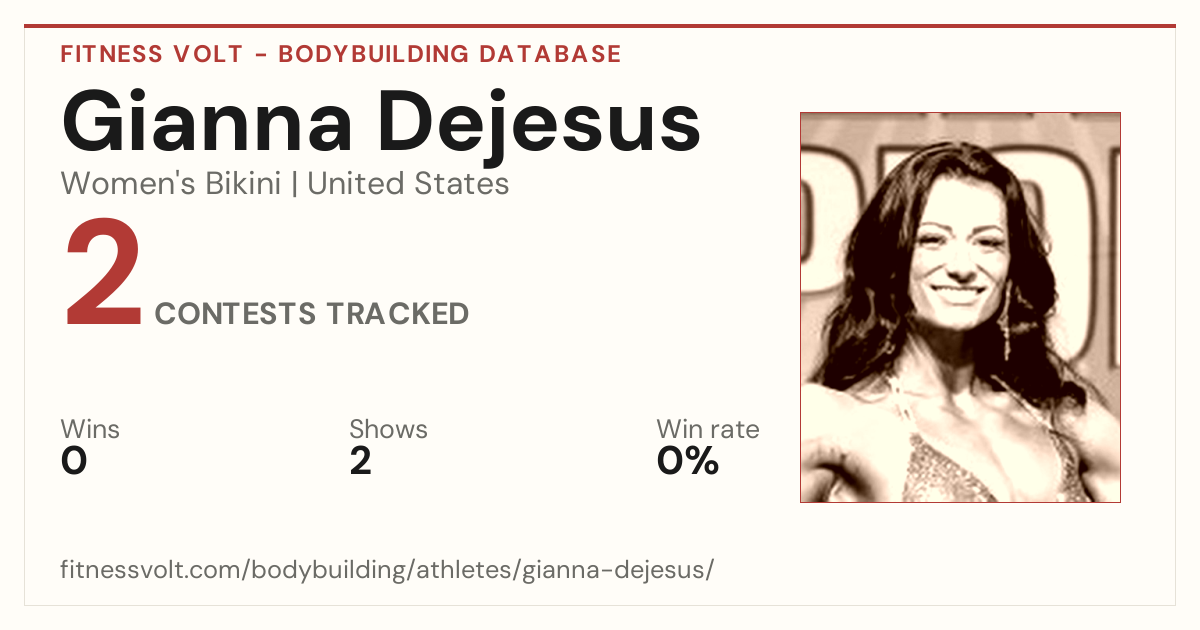Image resolution: width=1200 pixels, height=630 pixels.
Task: Open the fitnessvolt.com athlete profile URL
Action: (387, 570)
